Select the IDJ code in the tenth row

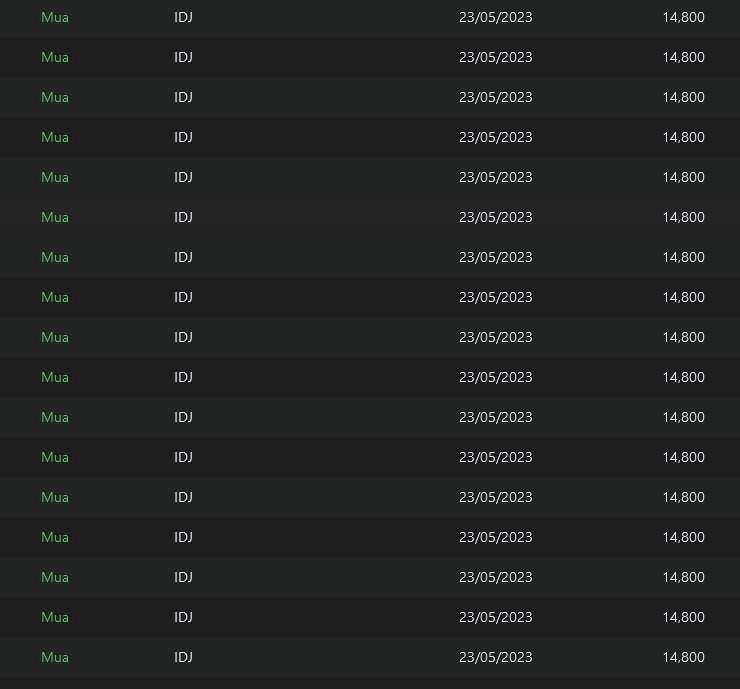point(183,377)
